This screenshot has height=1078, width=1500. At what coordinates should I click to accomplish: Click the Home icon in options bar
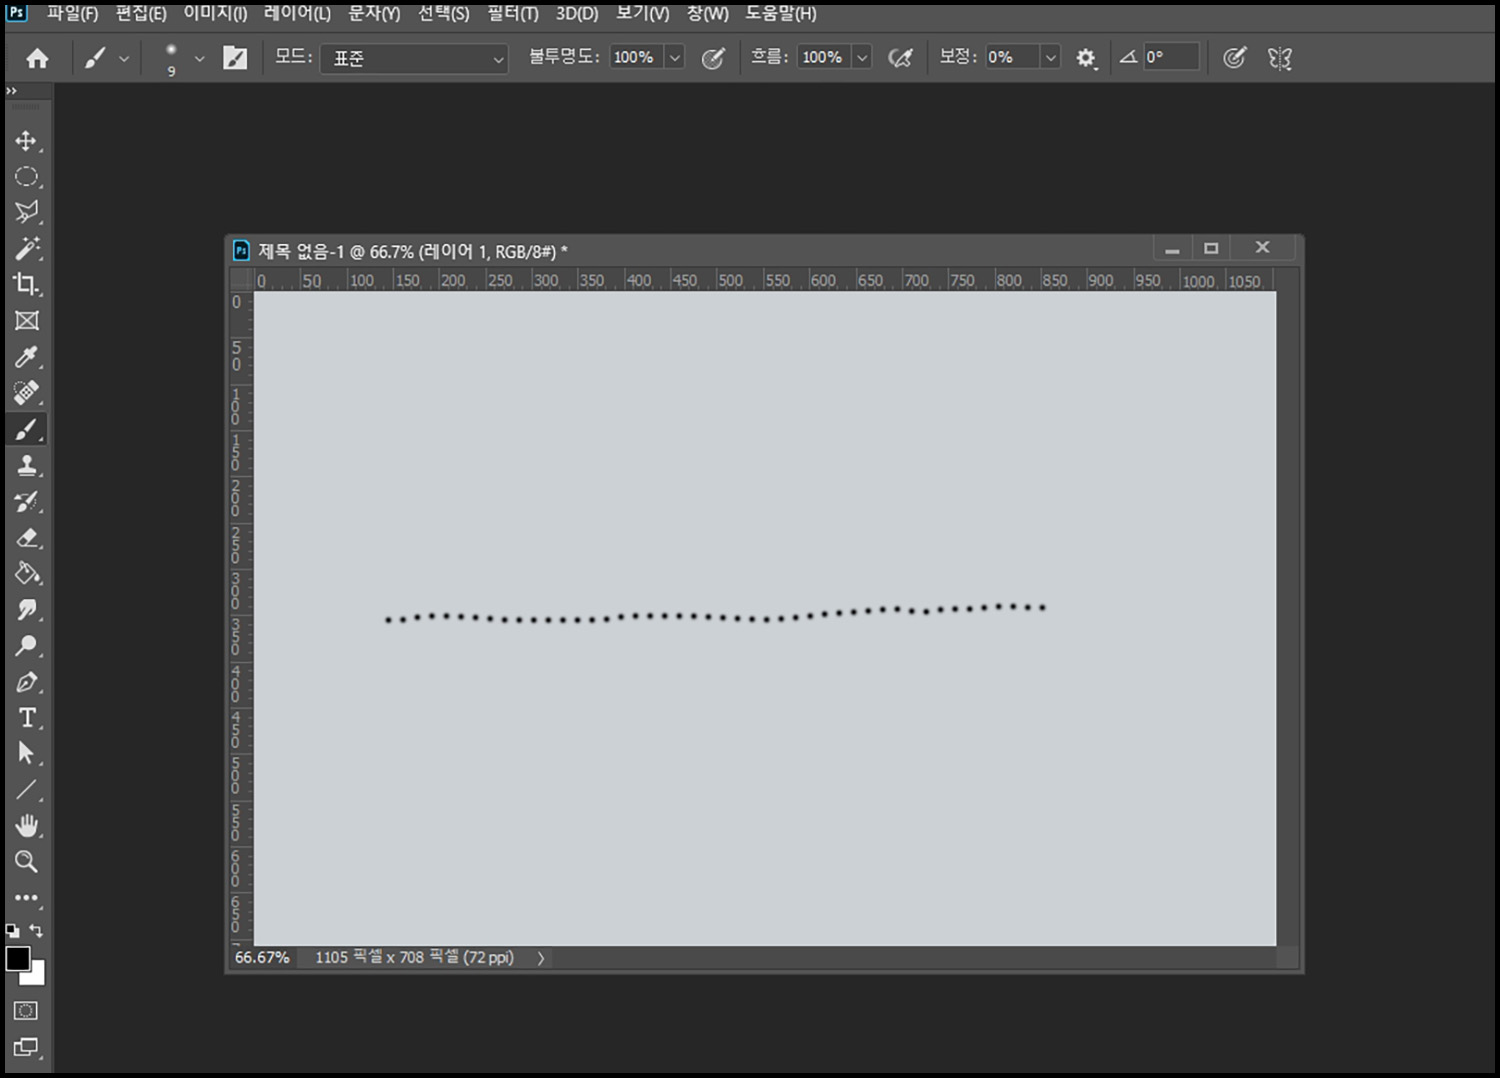(x=37, y=58)
